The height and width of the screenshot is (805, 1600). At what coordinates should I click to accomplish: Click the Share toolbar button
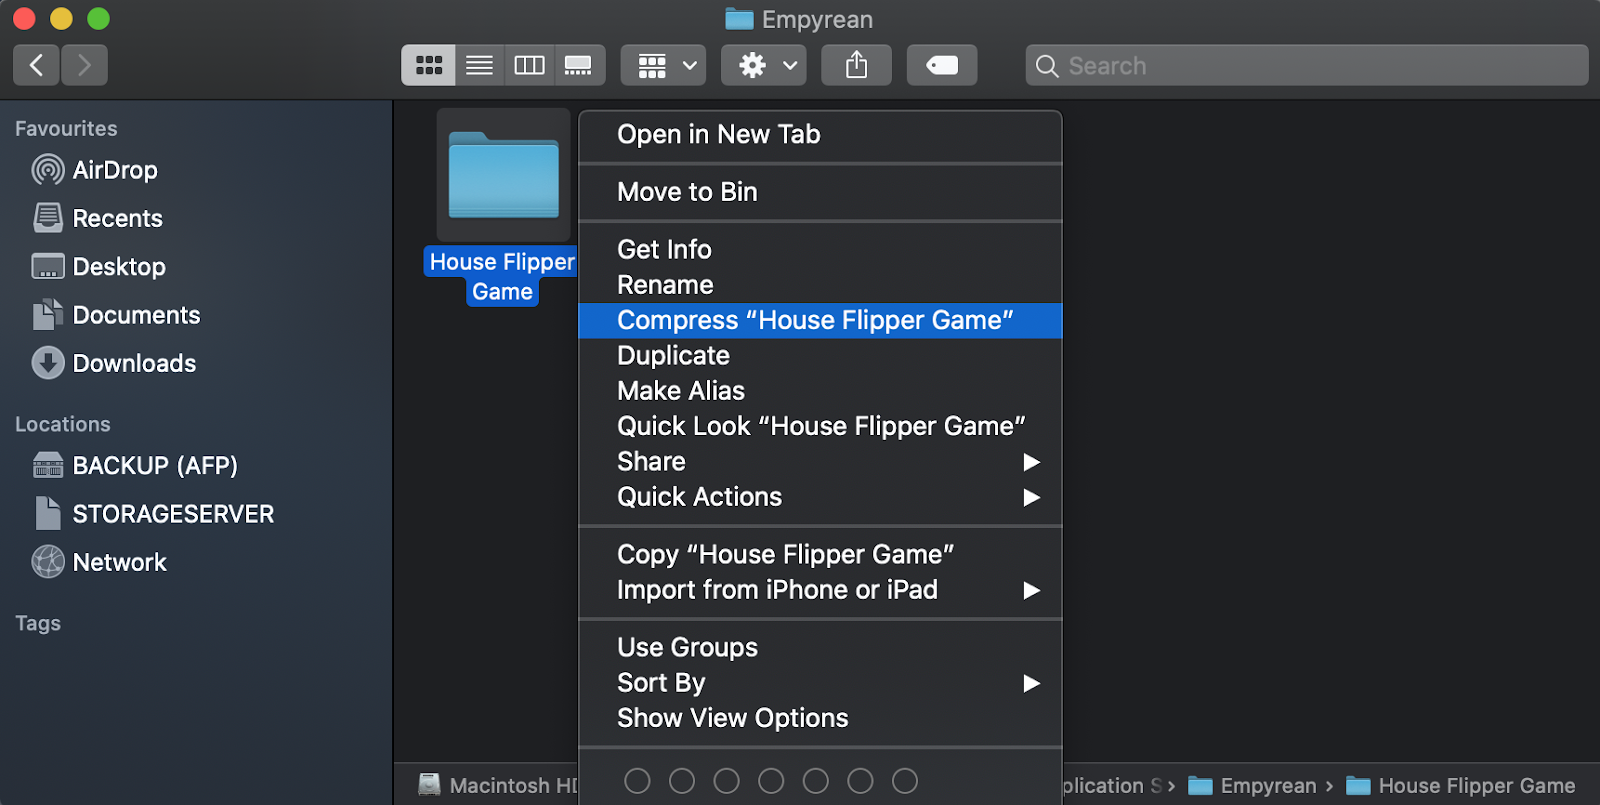pos(856,66)
